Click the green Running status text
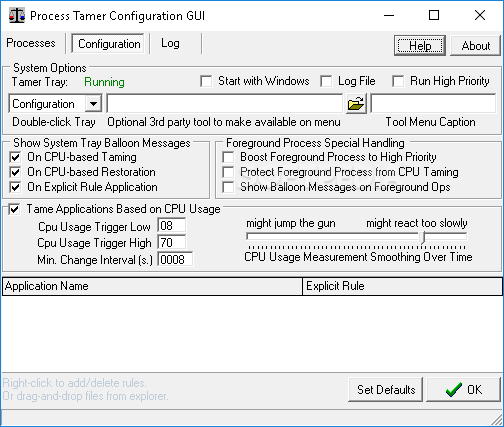This screenshot has width=504, height=427. click(x=104, y=82)
